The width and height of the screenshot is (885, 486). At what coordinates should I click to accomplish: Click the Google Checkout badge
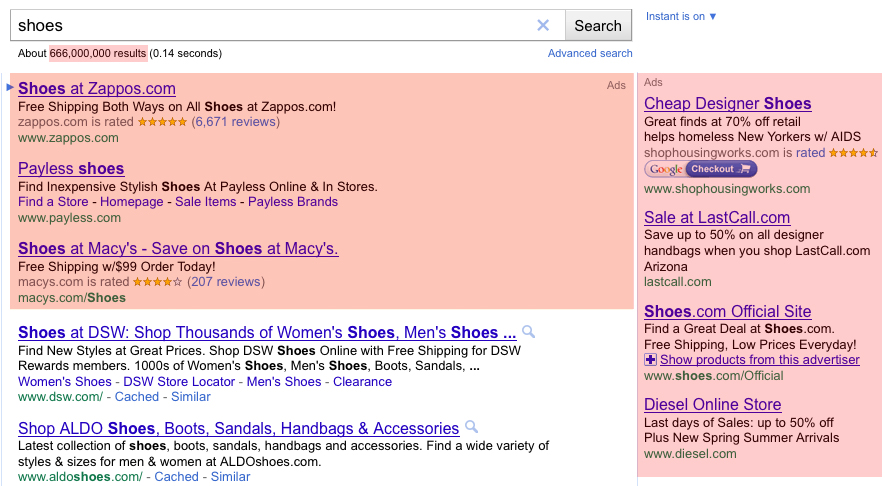click(700, 169)
